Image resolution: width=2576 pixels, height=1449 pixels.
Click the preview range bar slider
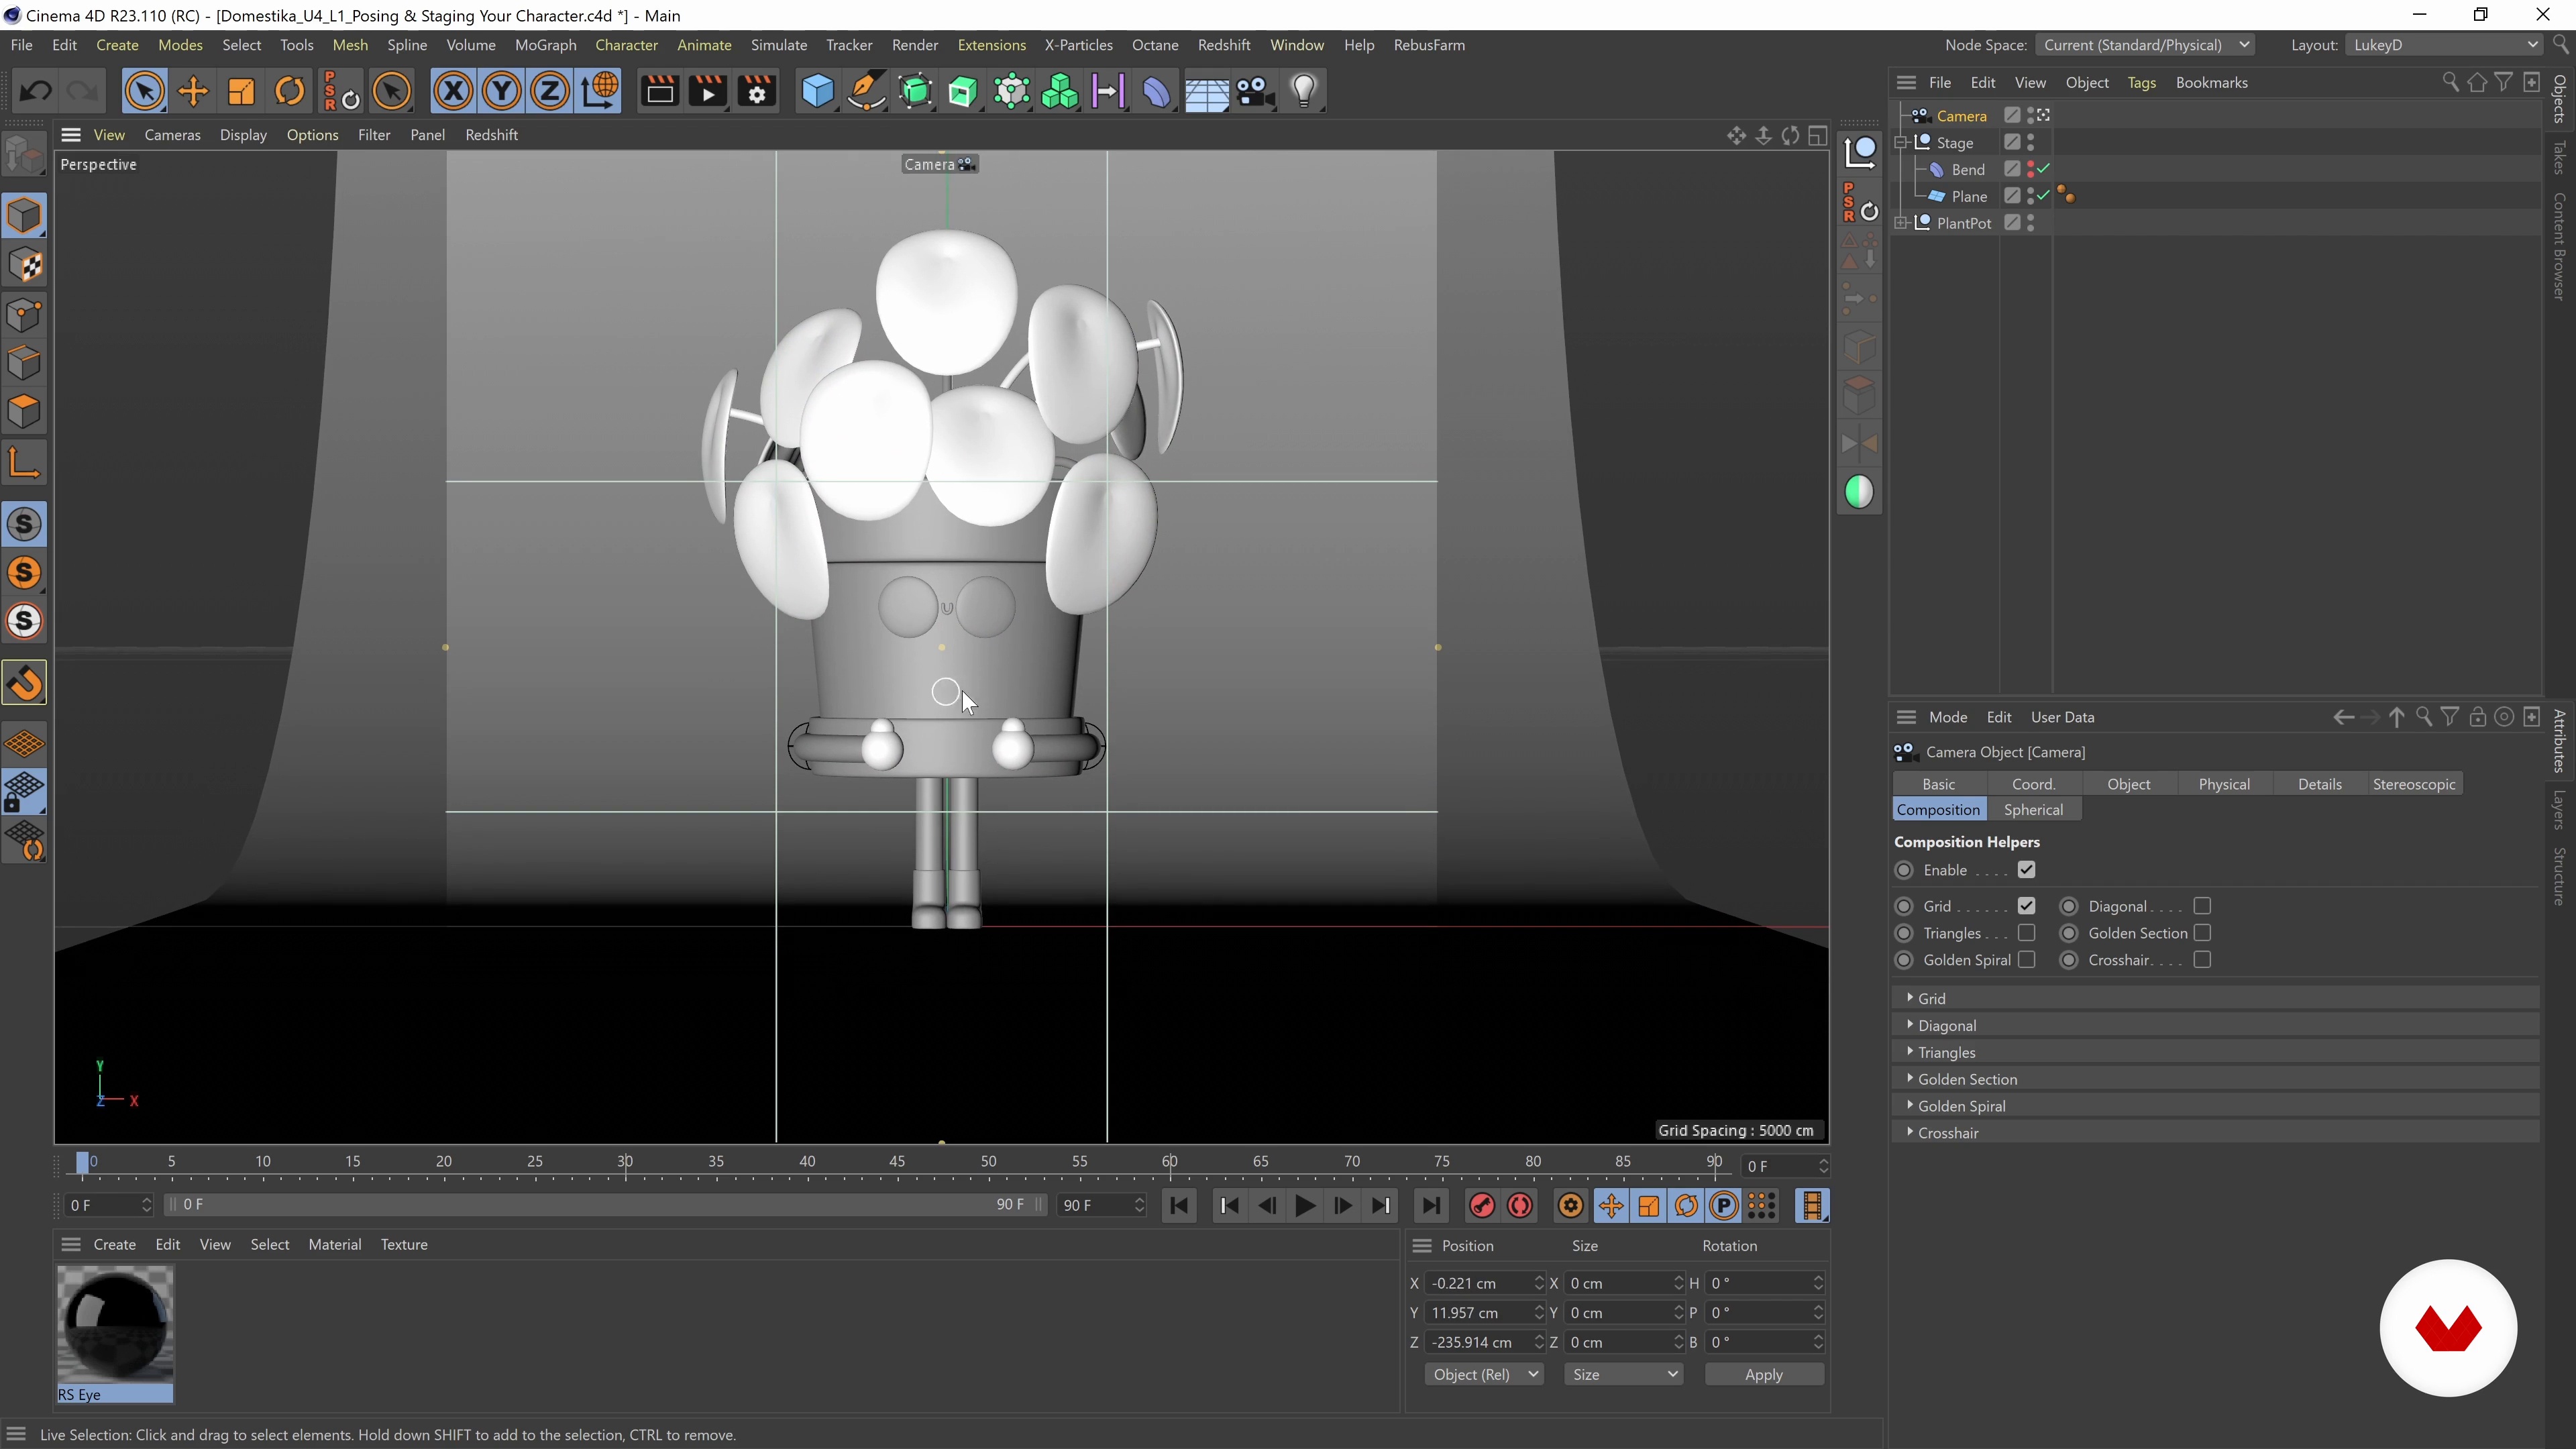[605, 1205]
